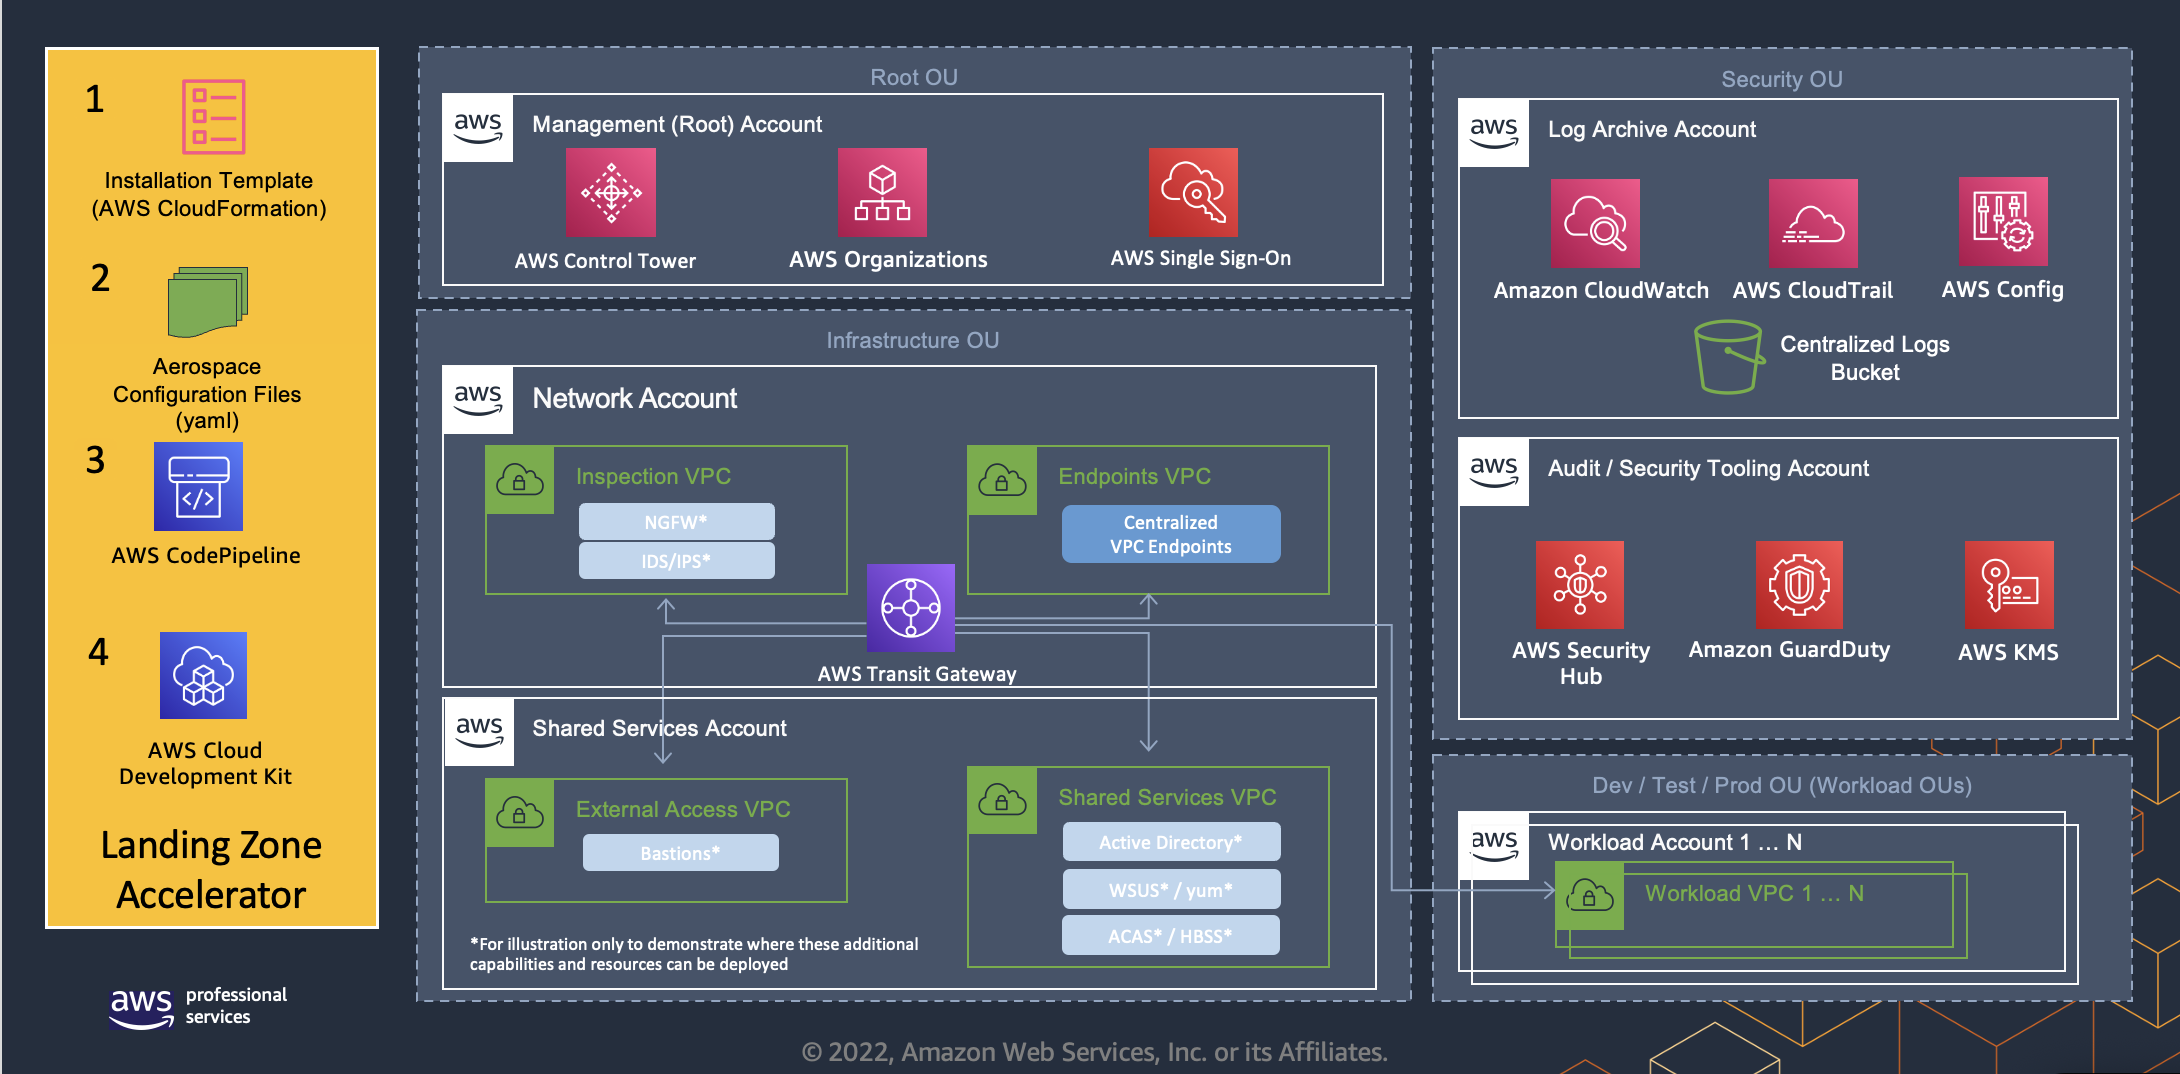The image size is (2180, 1074).
Task: Click the AWS Transit Gateway icon
Action: coord(910,608)
